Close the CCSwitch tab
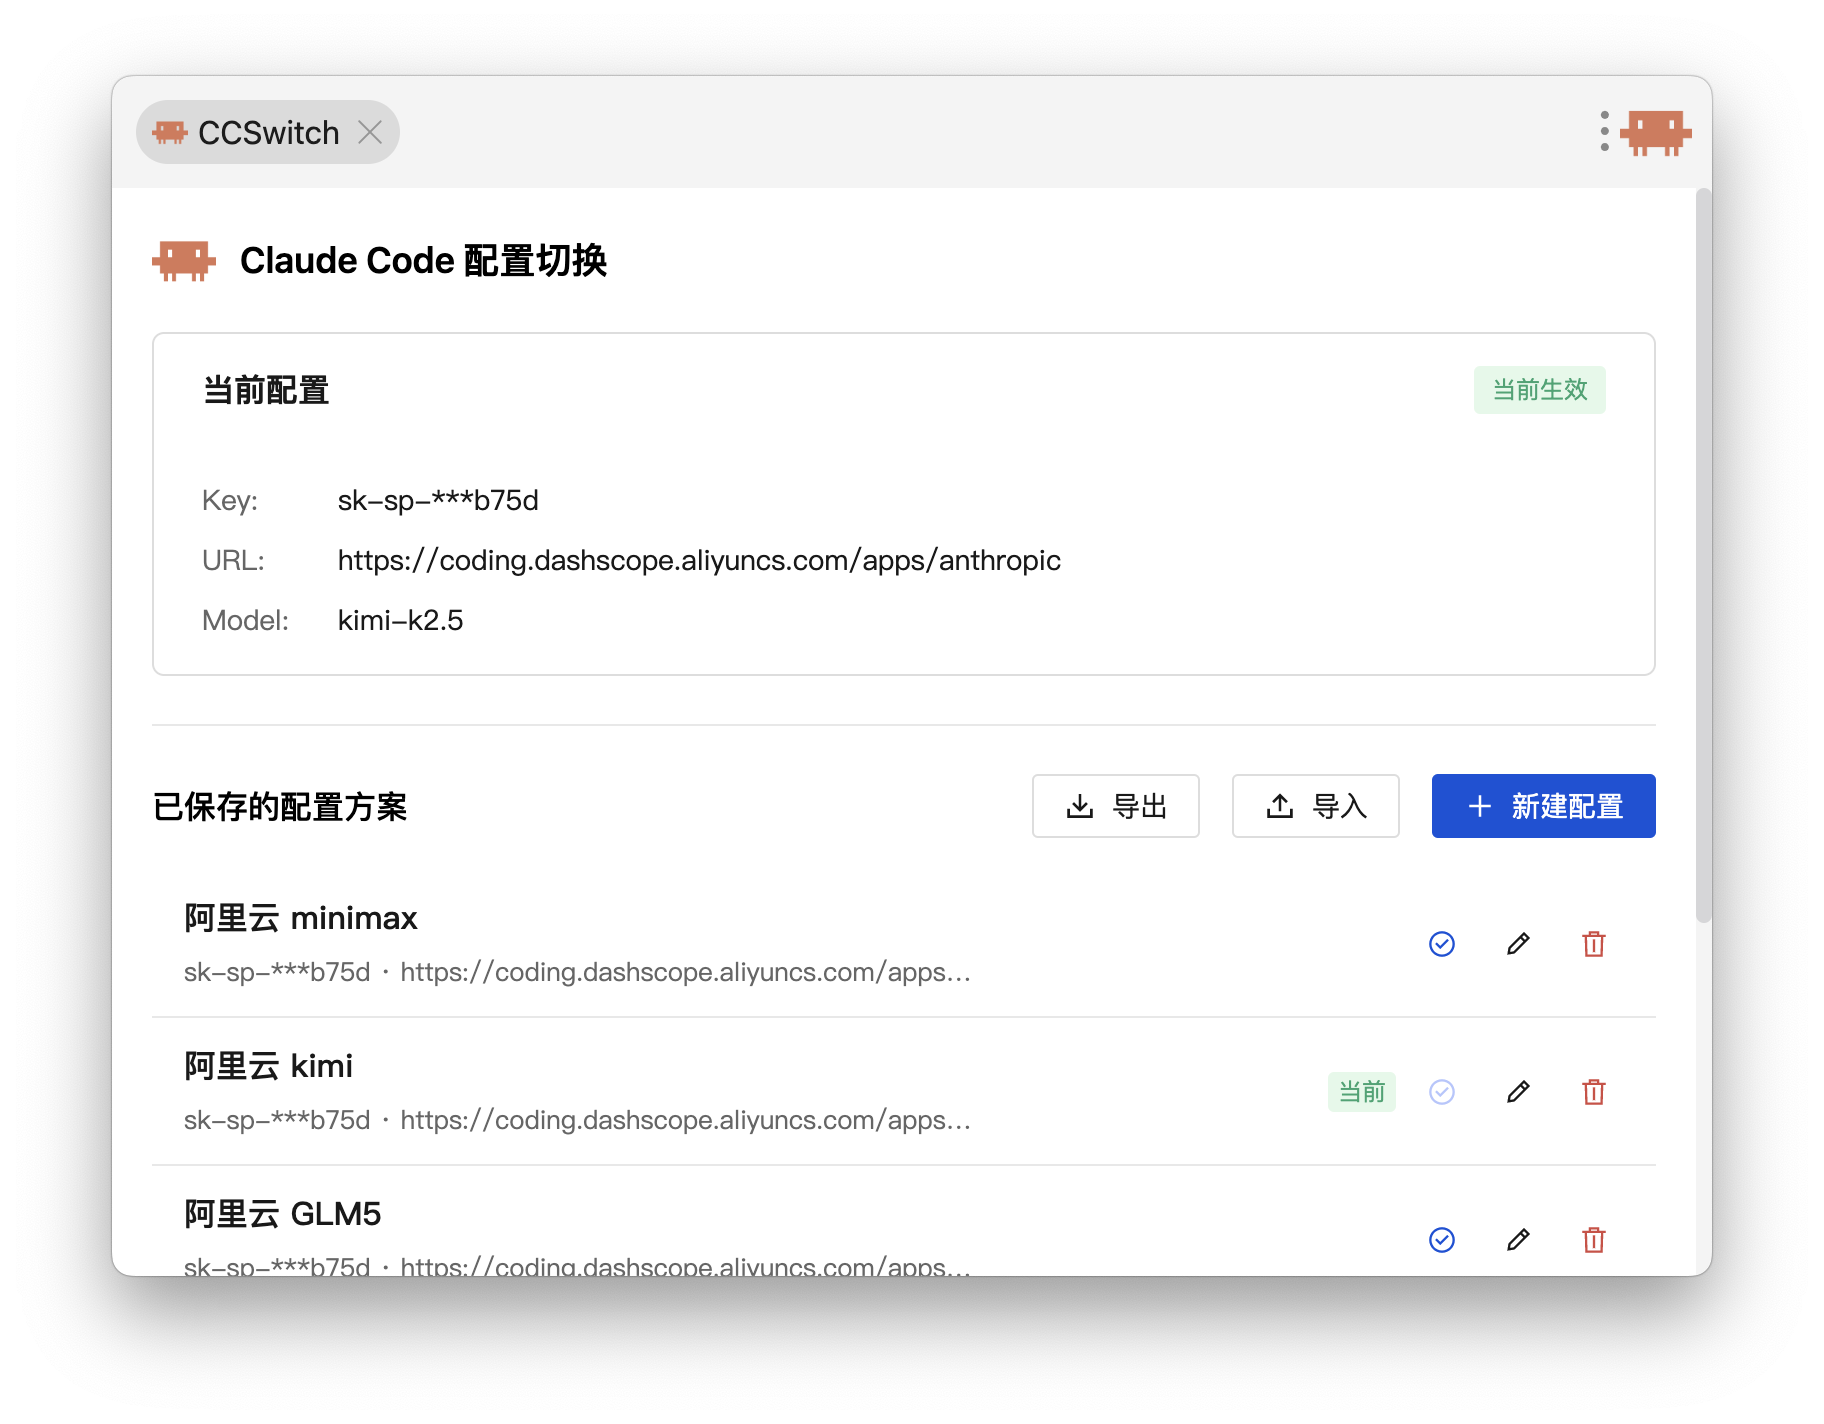 coord(370,132)
